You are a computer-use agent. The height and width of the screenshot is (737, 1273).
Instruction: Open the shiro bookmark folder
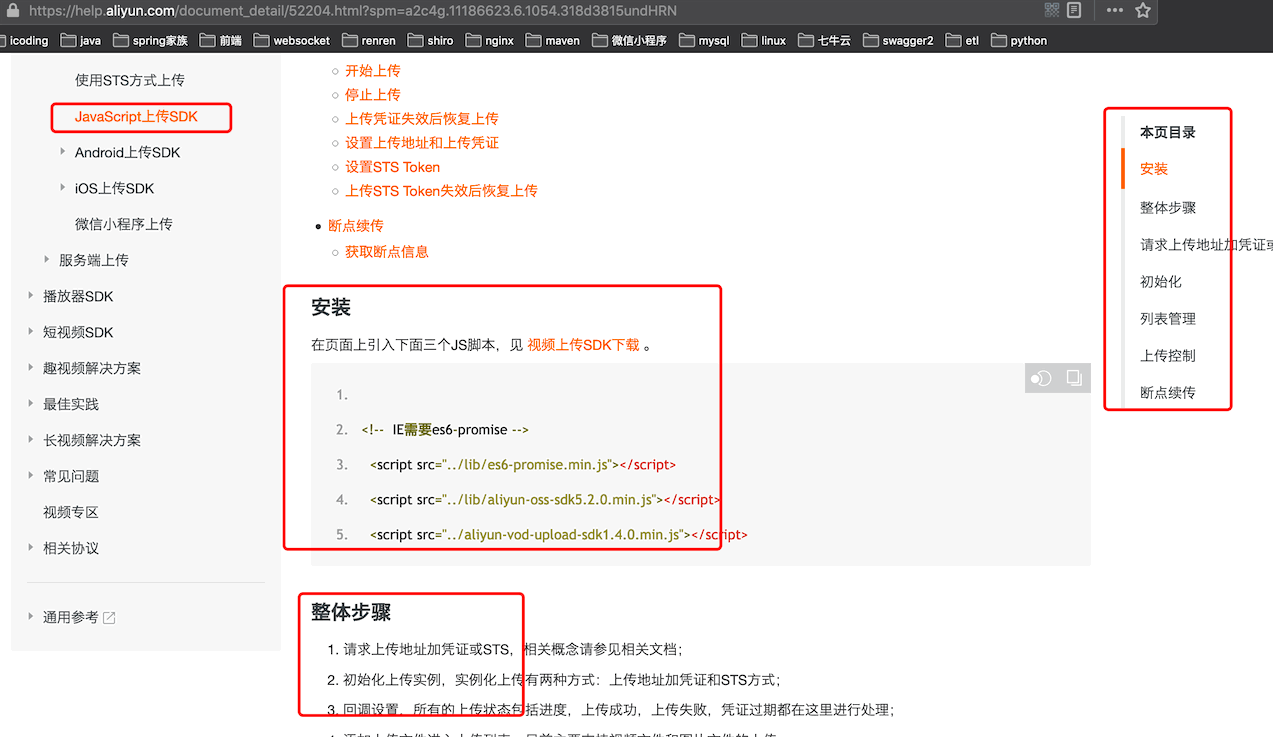(431, 41)
